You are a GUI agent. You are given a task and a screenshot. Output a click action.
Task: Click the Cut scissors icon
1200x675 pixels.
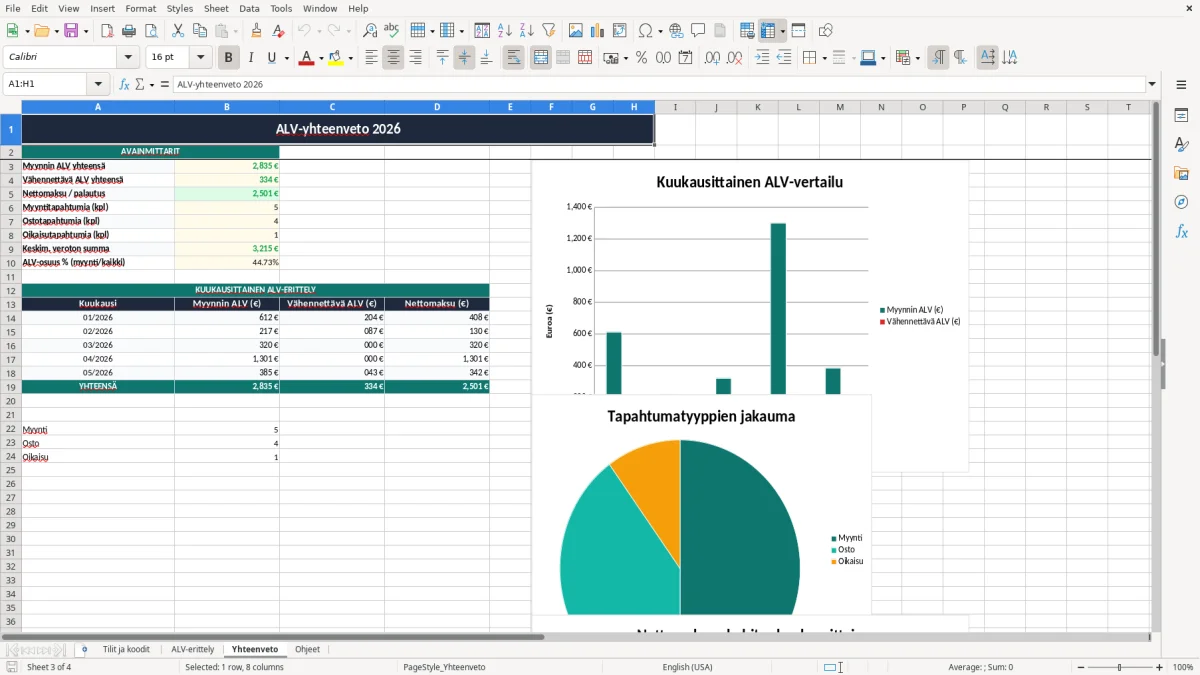tap(178, 31)
